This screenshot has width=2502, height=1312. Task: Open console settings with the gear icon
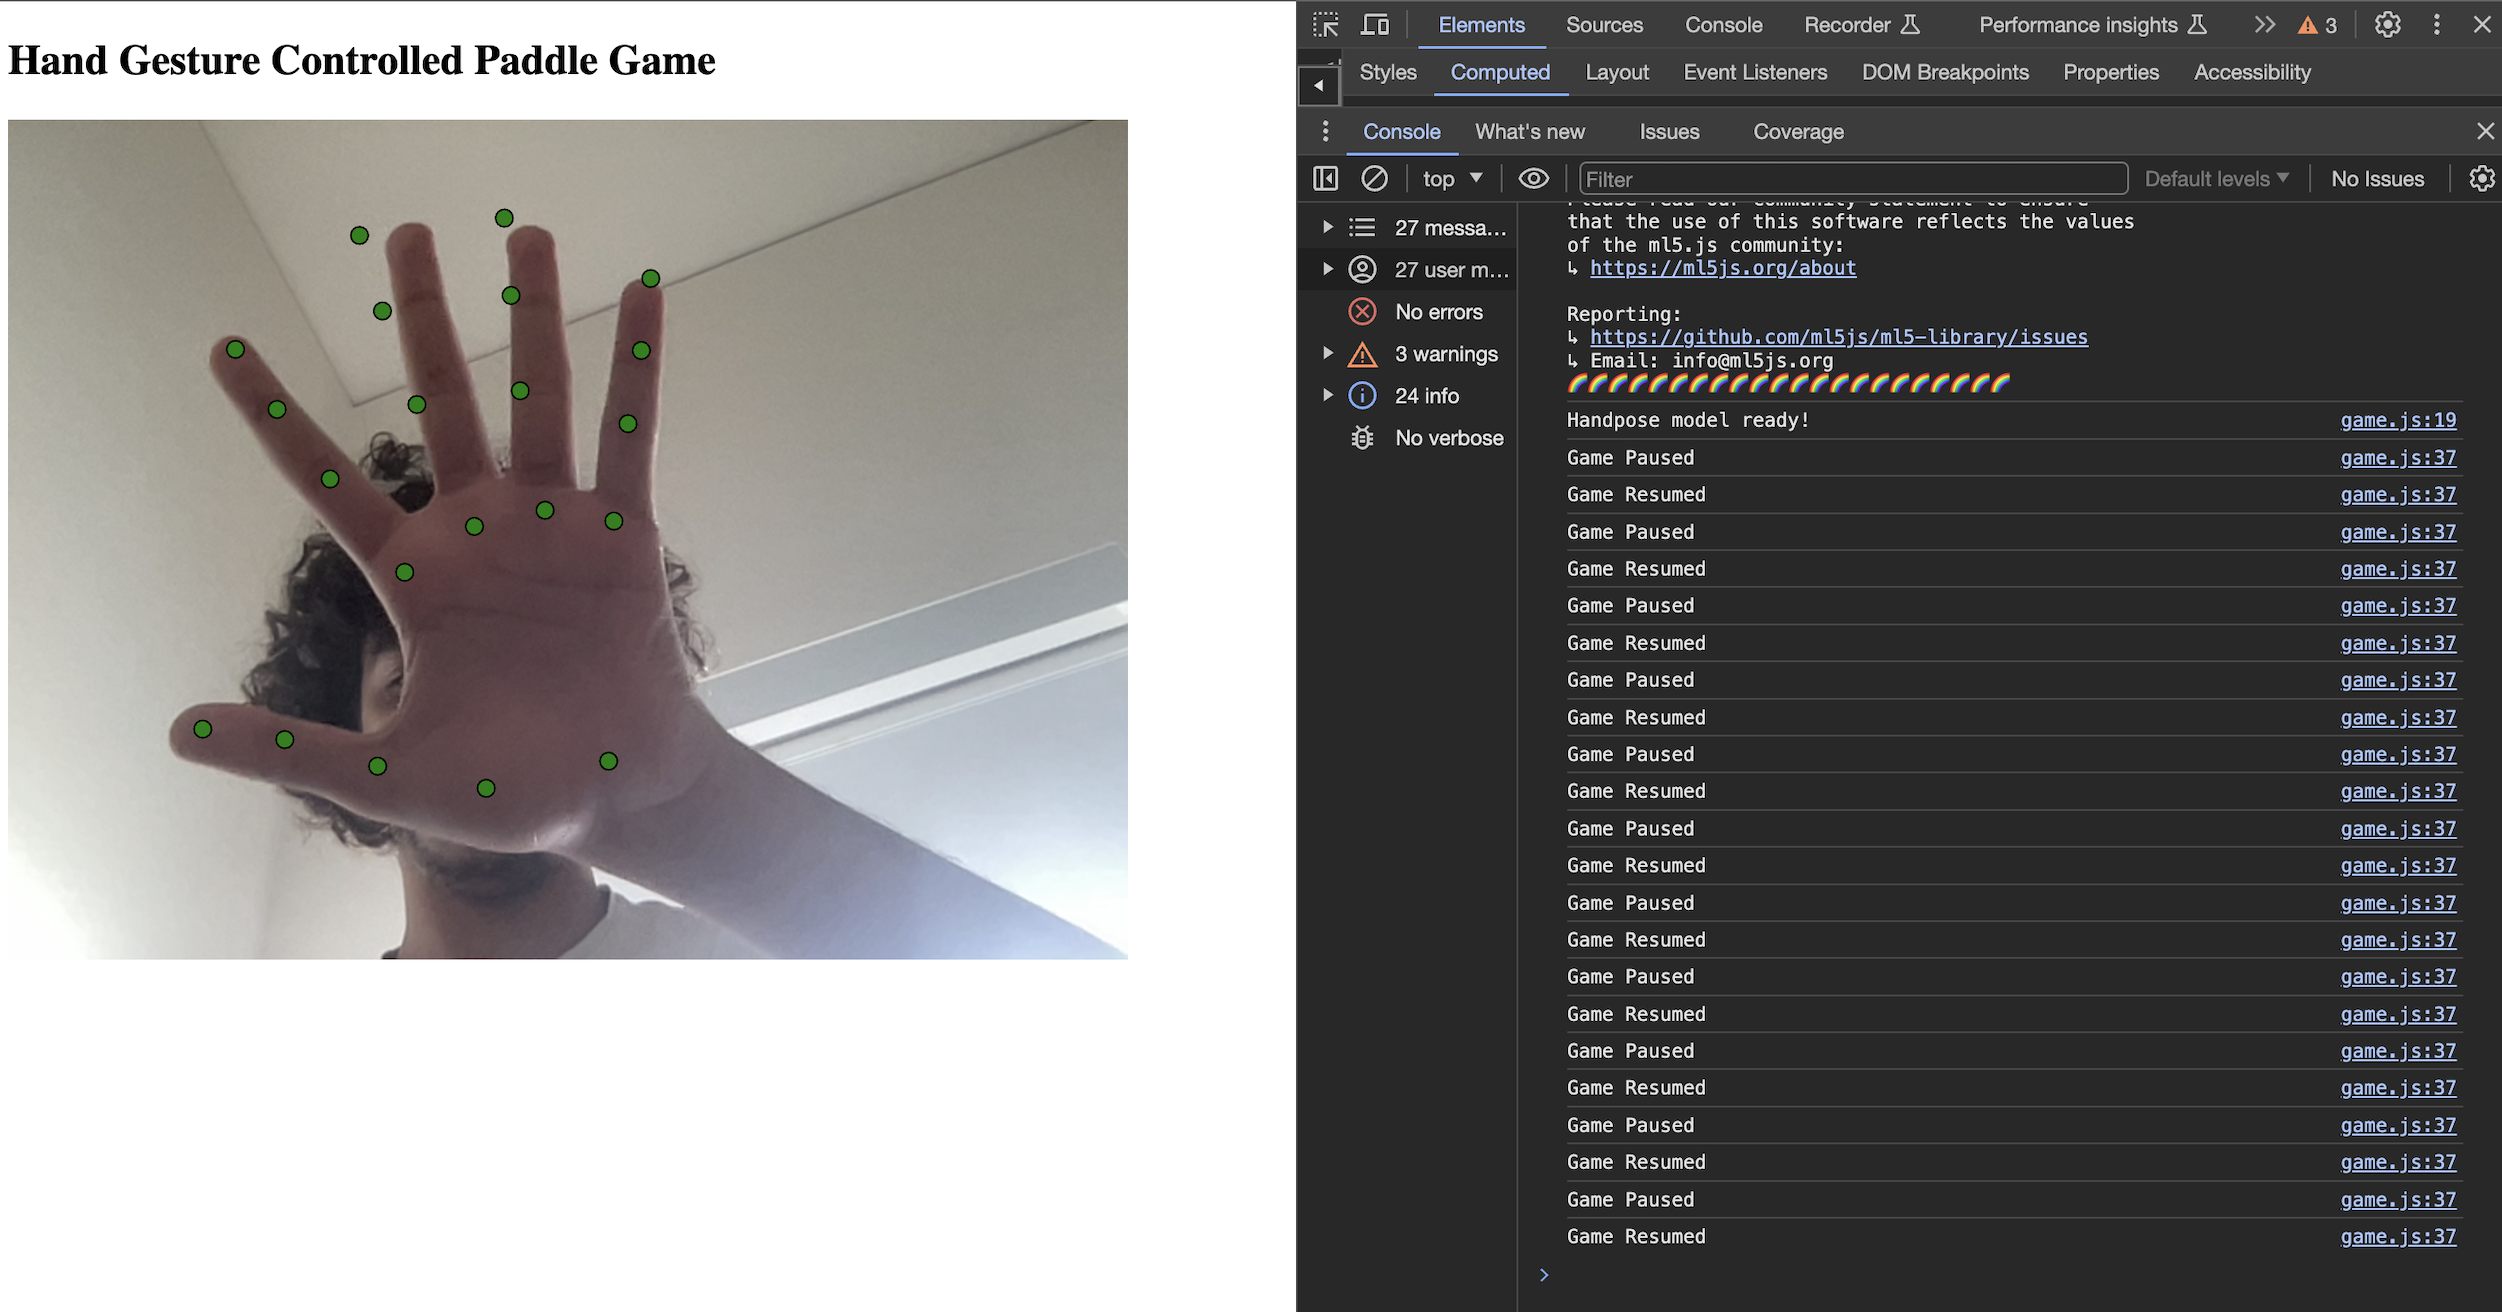2484,178
